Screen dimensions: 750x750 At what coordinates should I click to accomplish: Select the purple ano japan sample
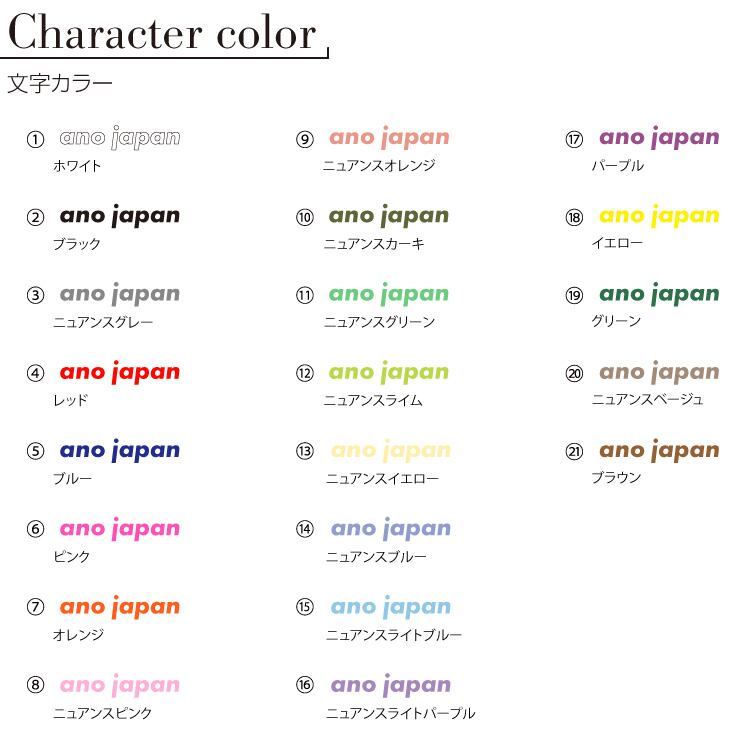(x=659, y=138)
